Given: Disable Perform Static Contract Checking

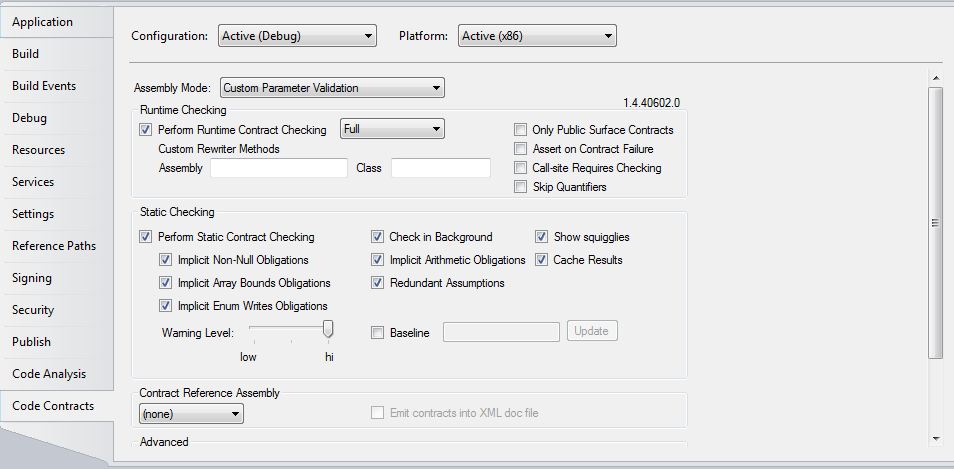Looking at the screenshot, I should pyautogui.click(x=147, y=237).
